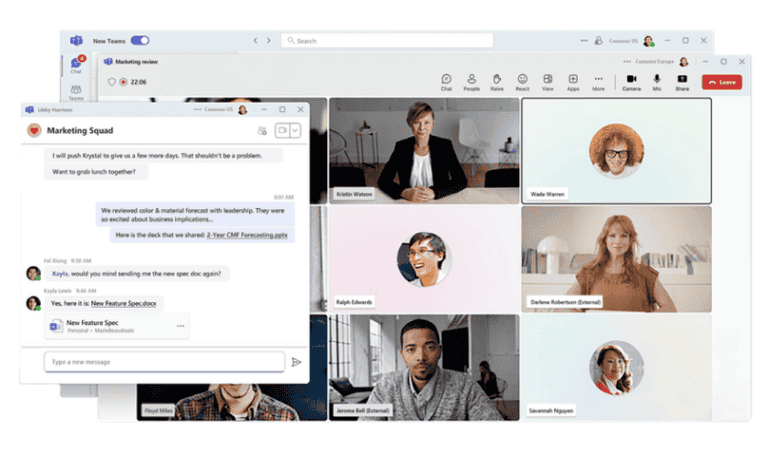Click profile avatar in Marketing review title bar
The image size is (768, 475).
(684, 62)
